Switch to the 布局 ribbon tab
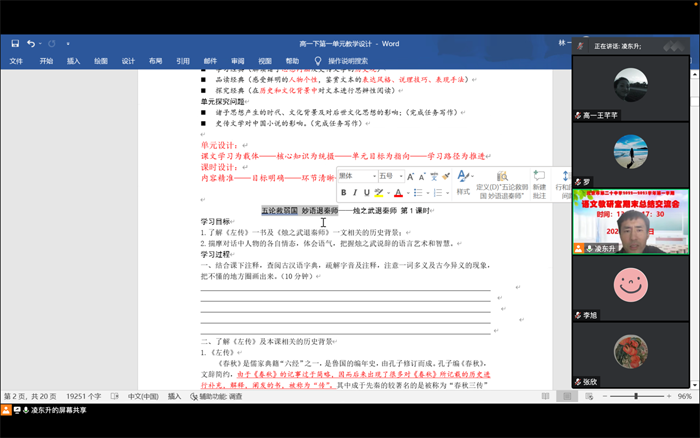Screen dimensions: 700x438 point(155,61)
